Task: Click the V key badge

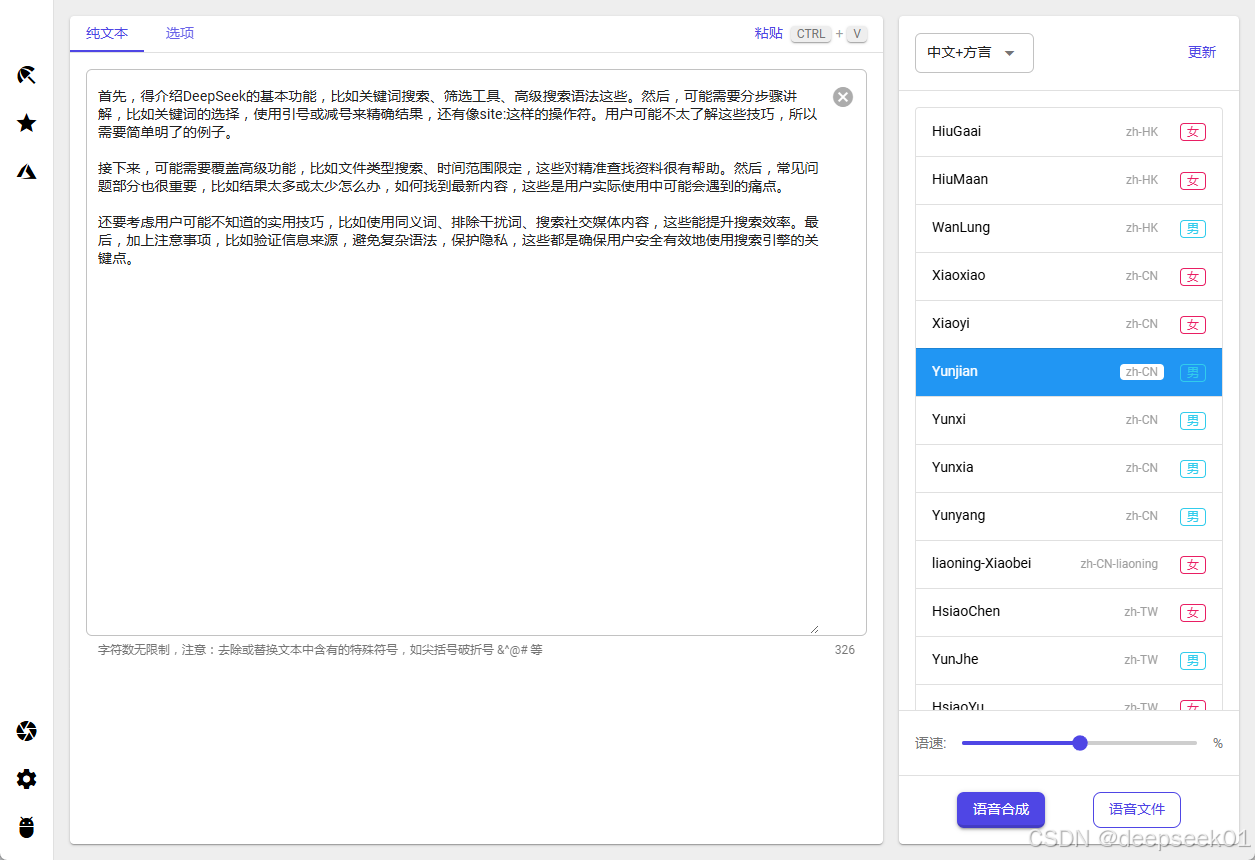Action: [x=857, y=34]
